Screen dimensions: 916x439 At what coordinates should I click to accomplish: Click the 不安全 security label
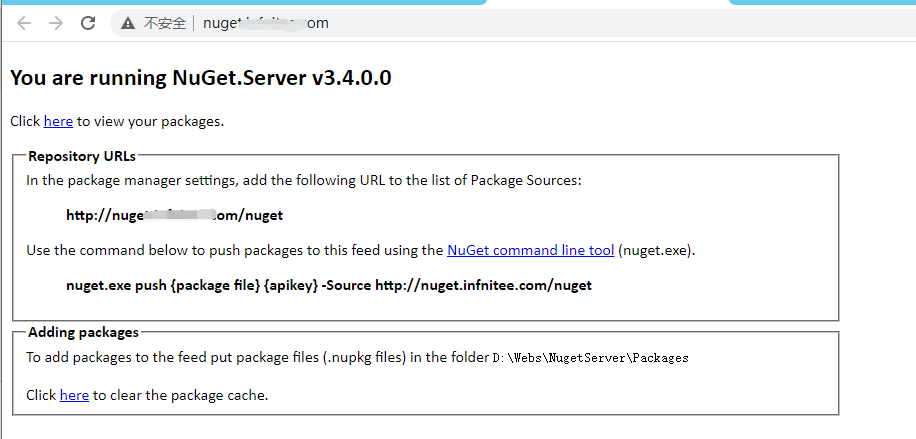[x=165, y=23]
